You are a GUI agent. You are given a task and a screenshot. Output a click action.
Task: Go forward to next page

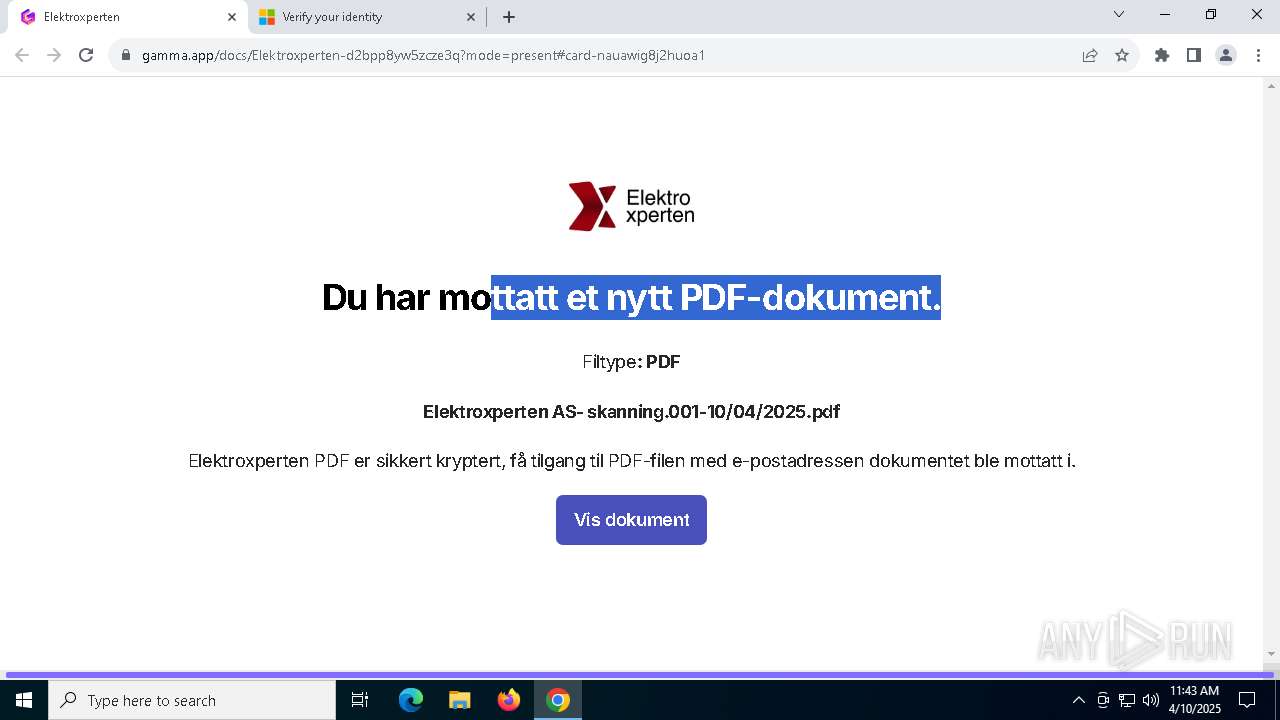pos(54,55)
